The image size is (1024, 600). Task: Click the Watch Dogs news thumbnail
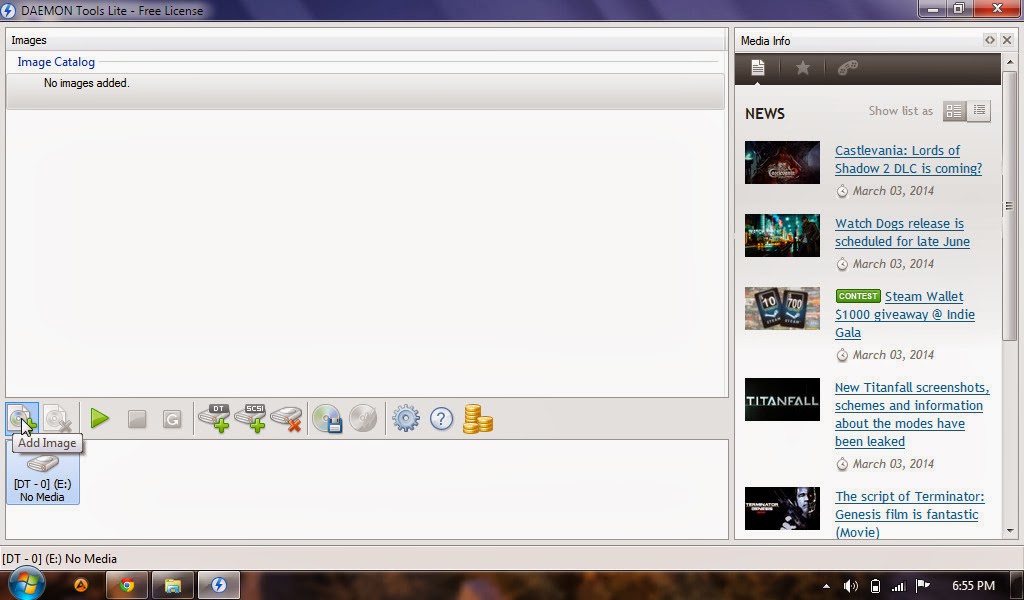click(782, 236)
